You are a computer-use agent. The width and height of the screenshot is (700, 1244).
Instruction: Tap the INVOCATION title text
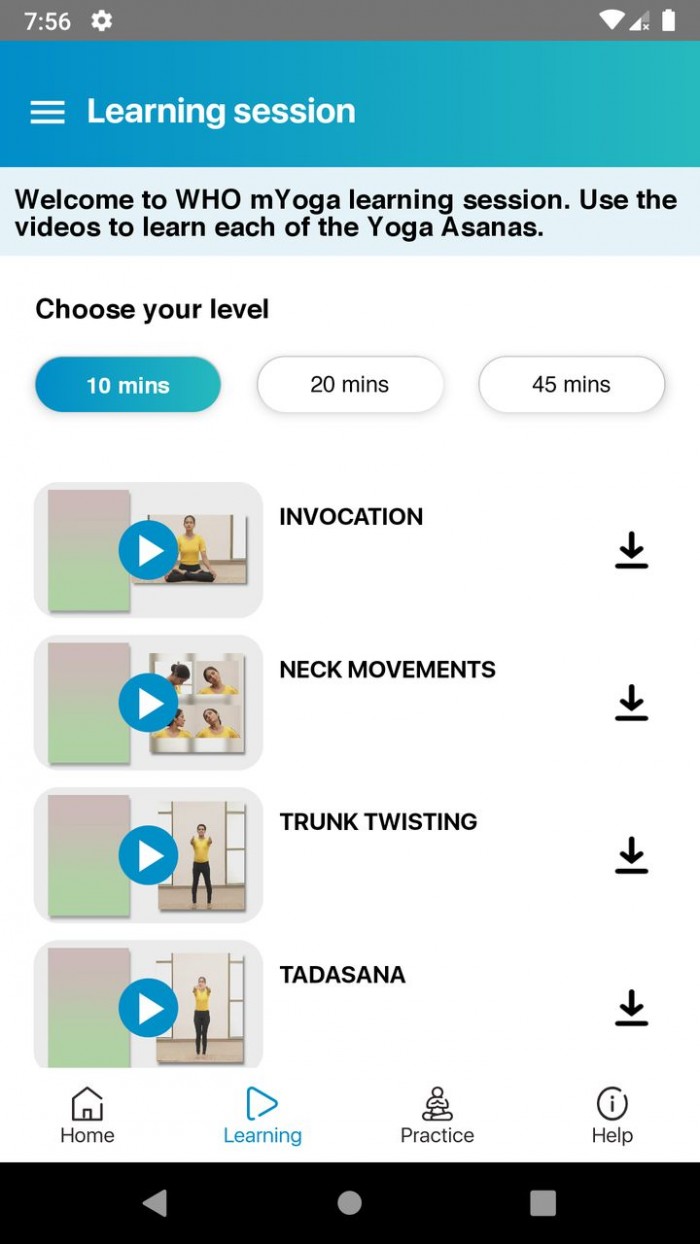(x=351, y=517)
